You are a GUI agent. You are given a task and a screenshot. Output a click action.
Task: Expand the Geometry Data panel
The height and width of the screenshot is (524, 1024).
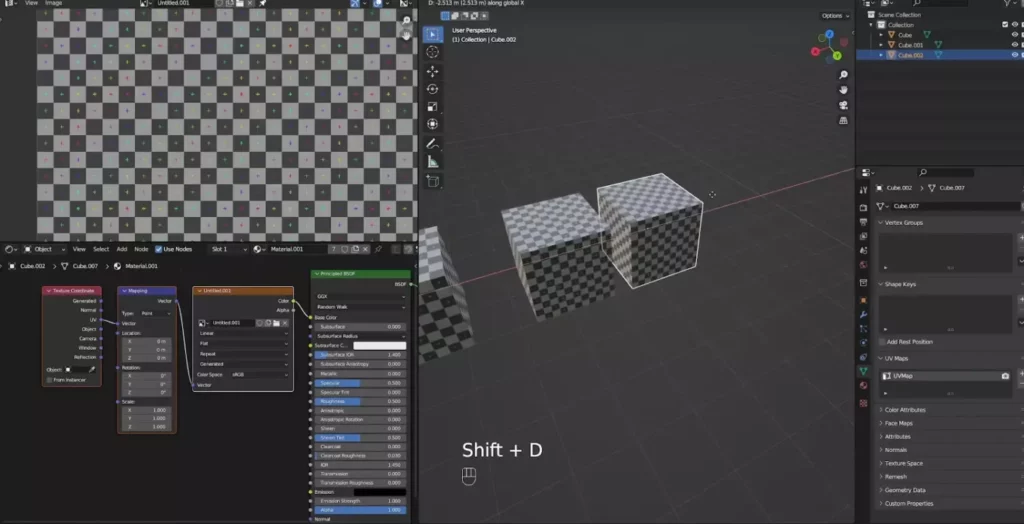(x=904, y=490)
